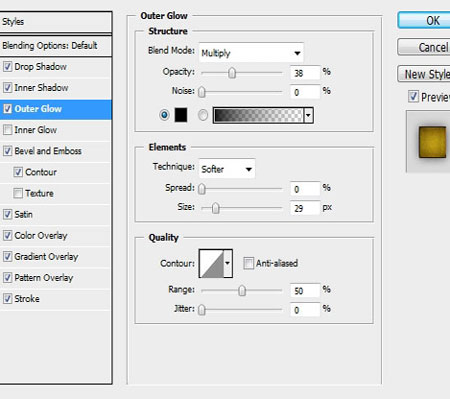Select the Styles header in list
The image size is (450, 399).
point(55,22)
